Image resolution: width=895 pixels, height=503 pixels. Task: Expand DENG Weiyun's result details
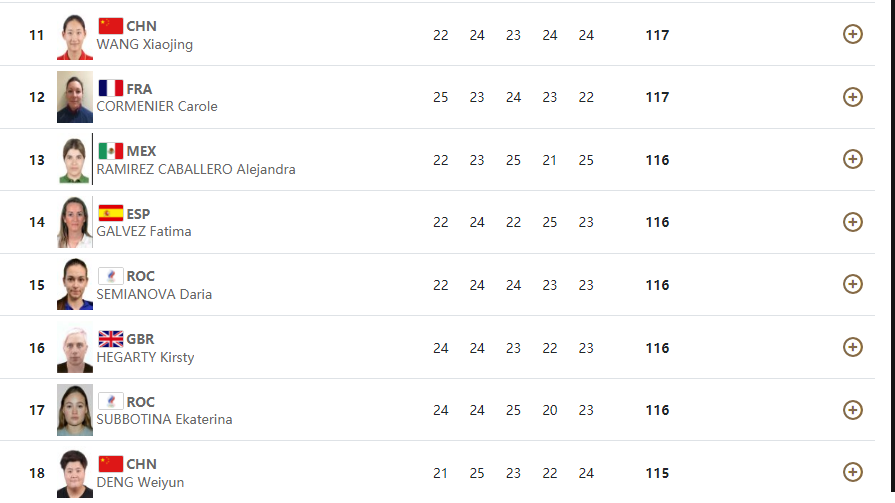pos(852,472)
